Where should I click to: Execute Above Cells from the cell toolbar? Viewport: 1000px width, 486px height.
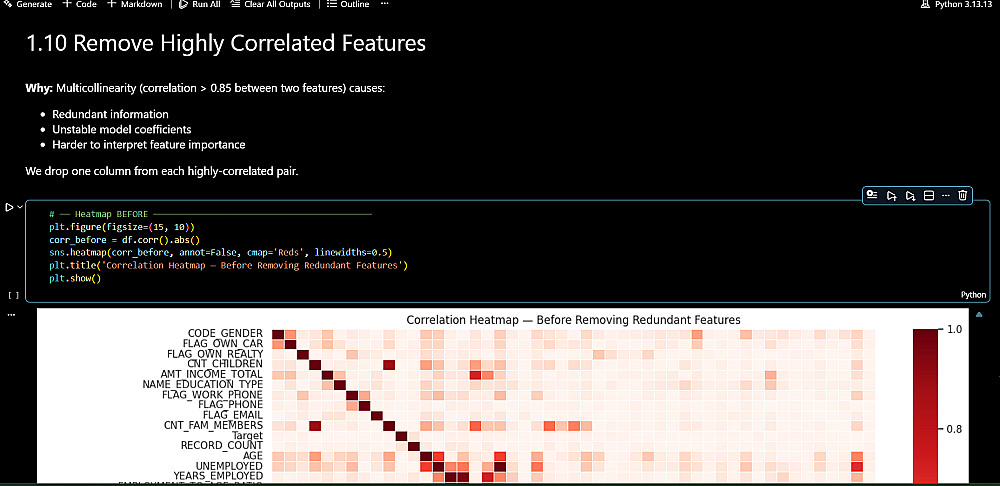(x=892, y=195)
